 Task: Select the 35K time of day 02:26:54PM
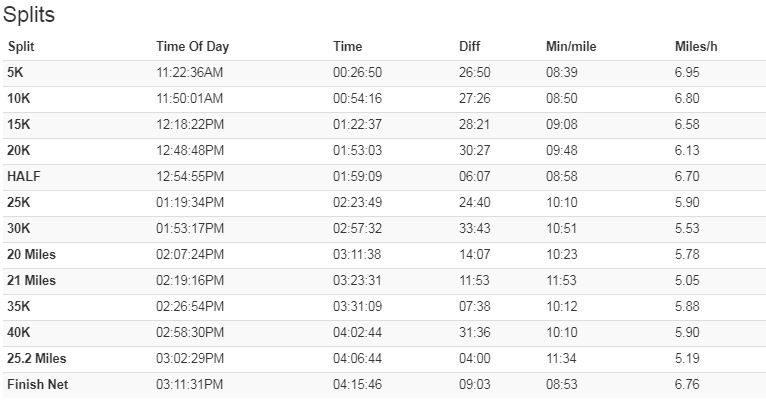190,306
